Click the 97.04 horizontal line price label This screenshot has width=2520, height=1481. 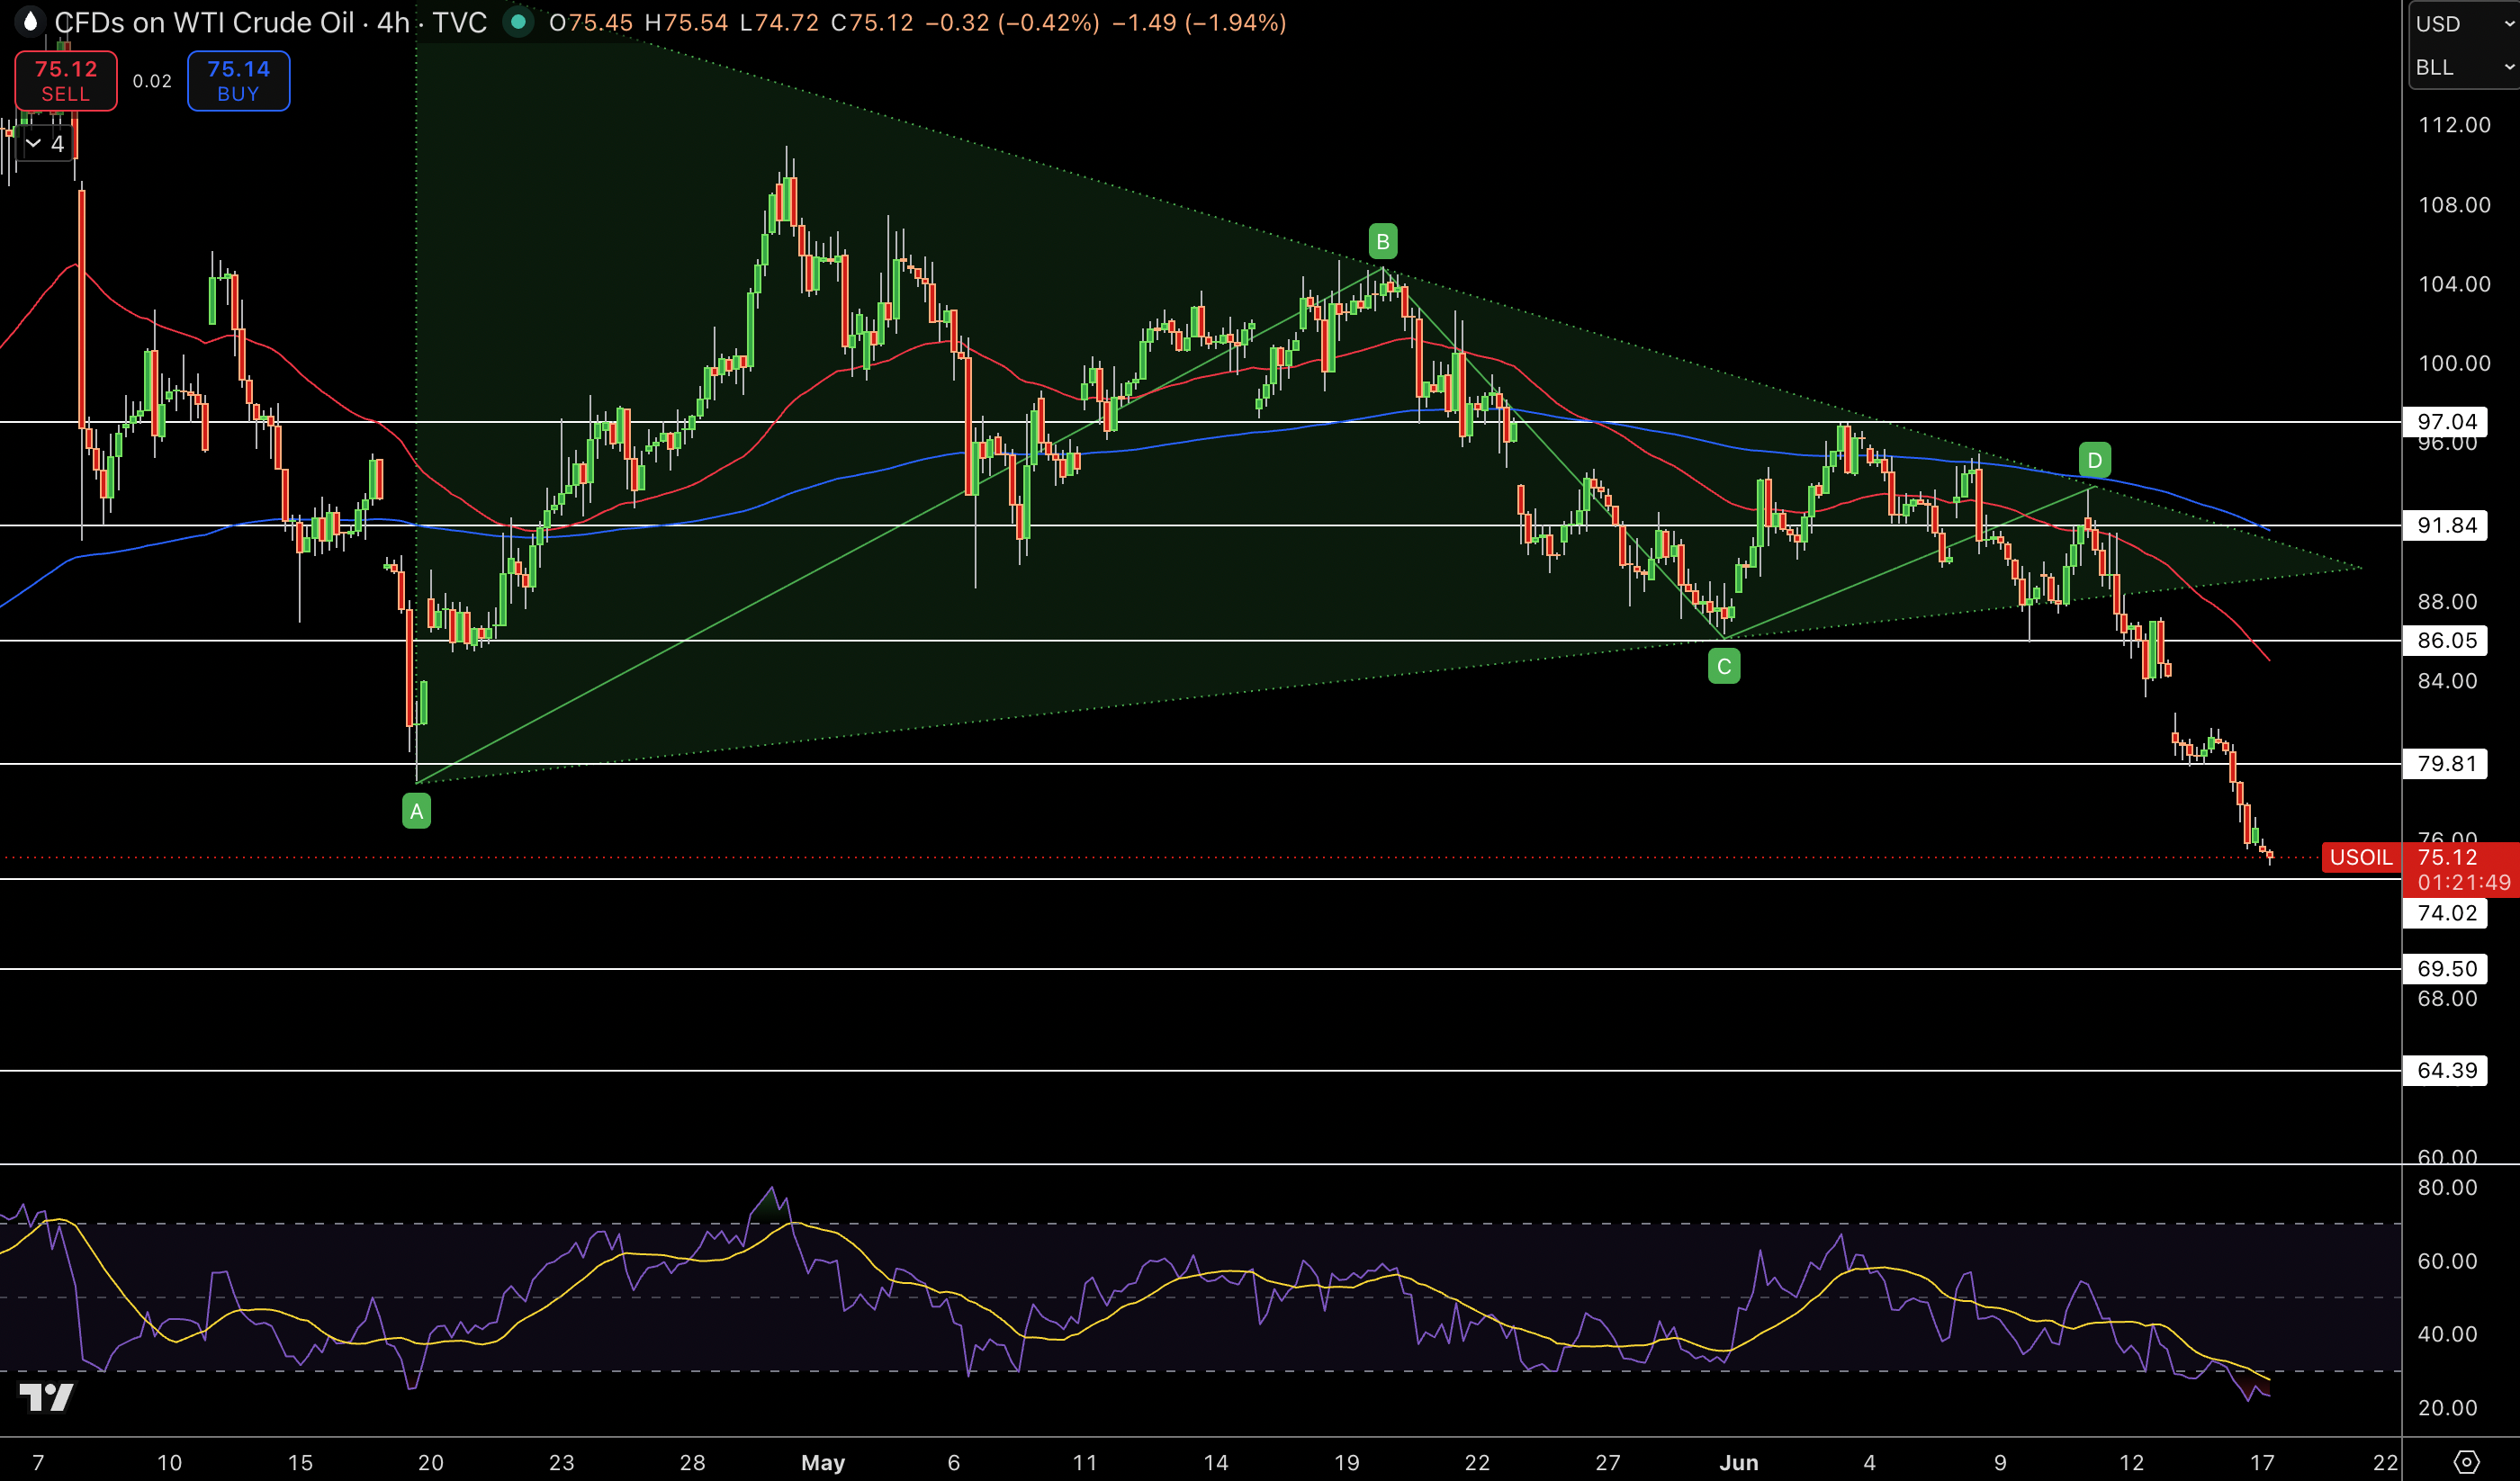2445,422
